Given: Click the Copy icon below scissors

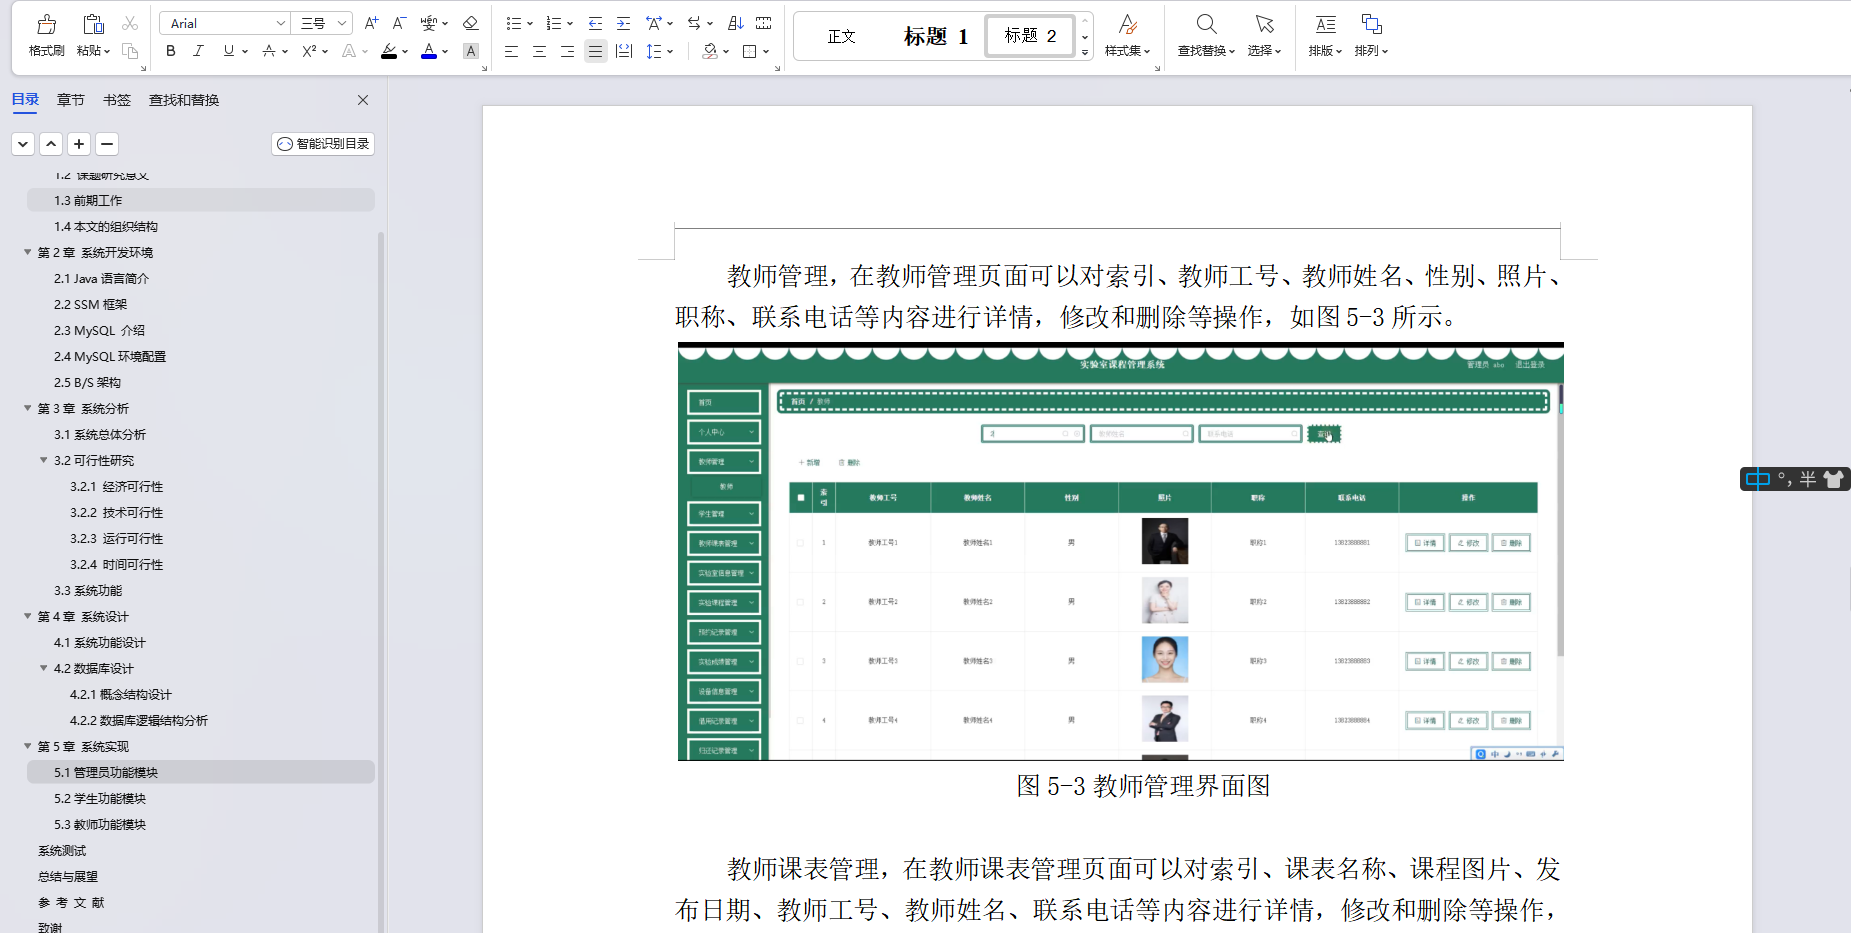Looking at the screenshot, I should click(x=130, y=51).
